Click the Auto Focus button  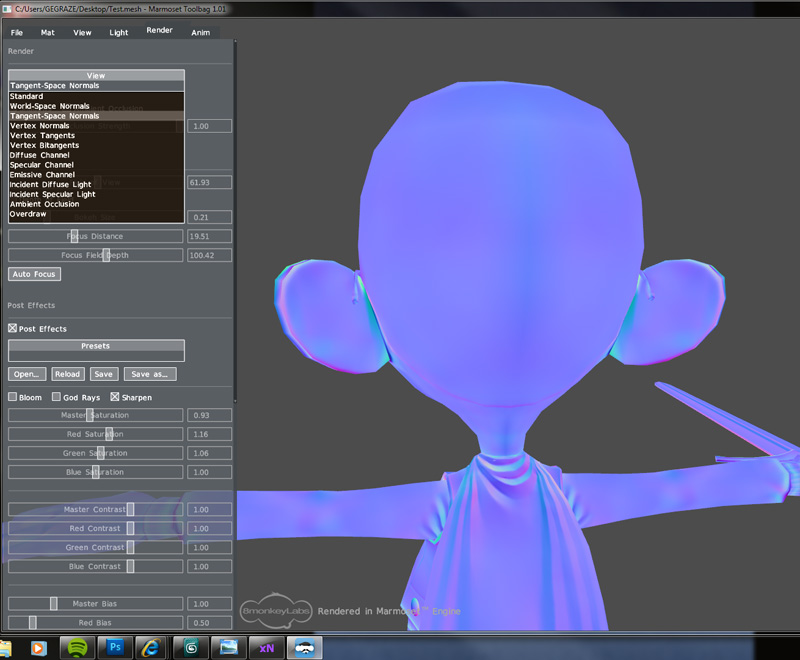click(x=34, y=274)
